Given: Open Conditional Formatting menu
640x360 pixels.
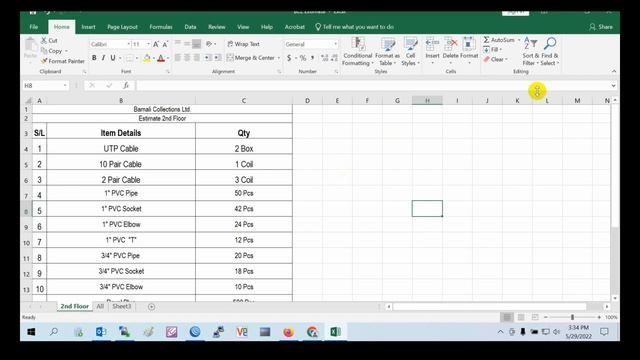Looking at the screenshot, I should (x=358, y=51).
